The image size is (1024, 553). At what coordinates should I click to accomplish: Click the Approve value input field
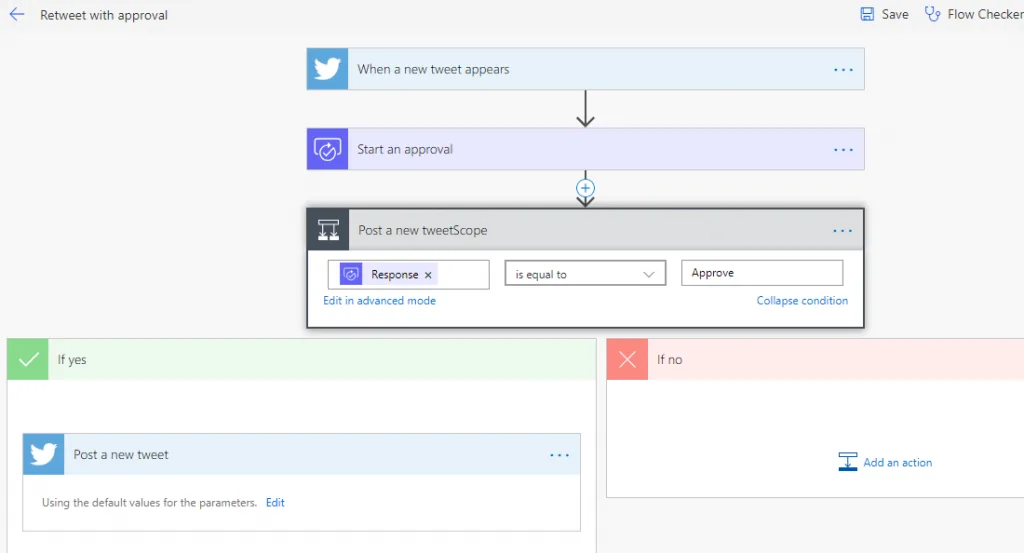[x=762, y=273]
